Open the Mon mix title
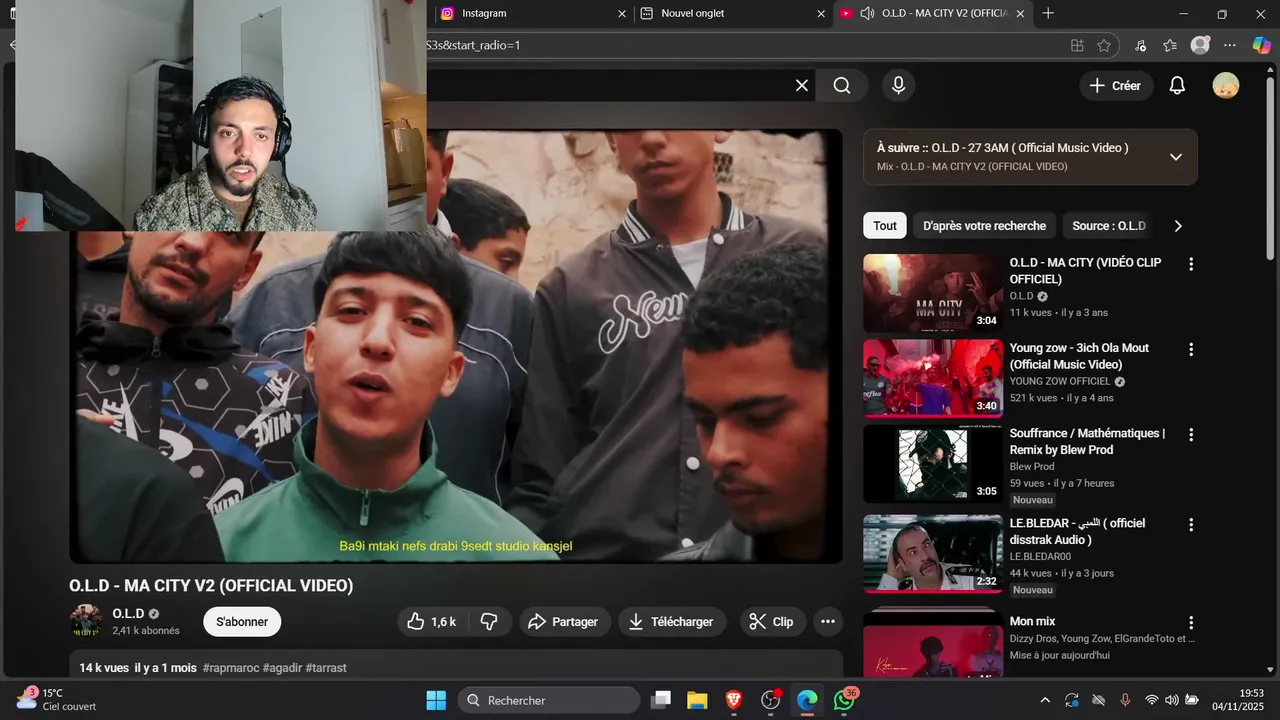 click(x=1032, y=621)
